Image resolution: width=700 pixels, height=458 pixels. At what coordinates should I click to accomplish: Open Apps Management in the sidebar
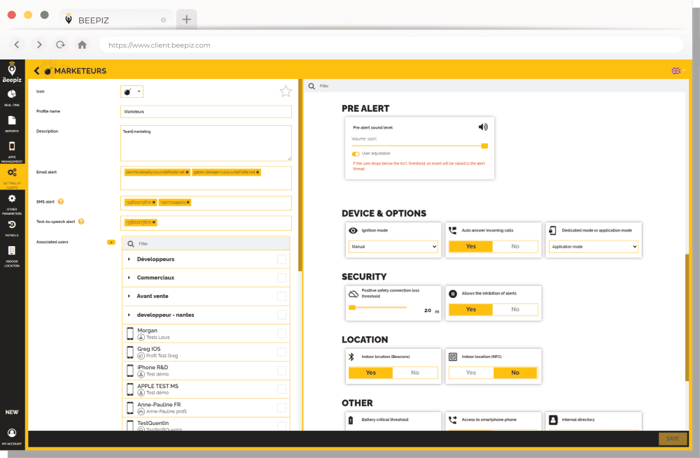12,146
